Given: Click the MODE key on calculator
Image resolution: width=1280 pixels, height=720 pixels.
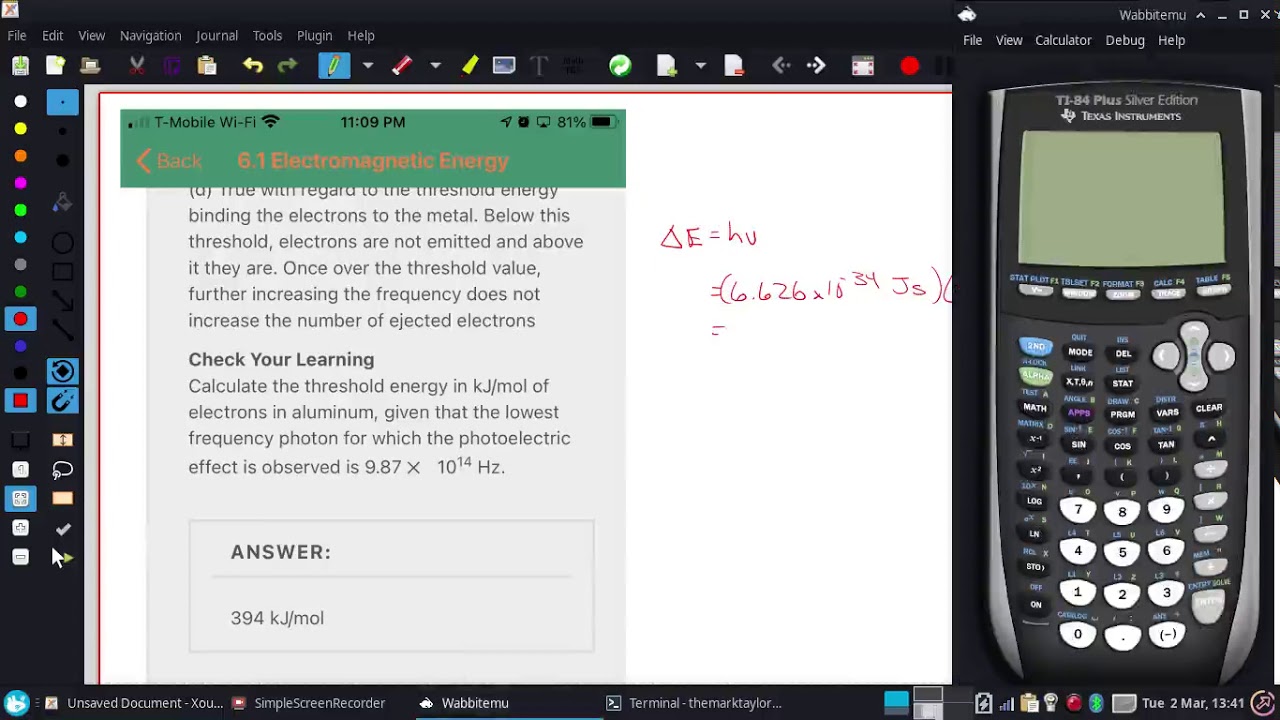Looking at the screenshot, I should point(1080,352).
